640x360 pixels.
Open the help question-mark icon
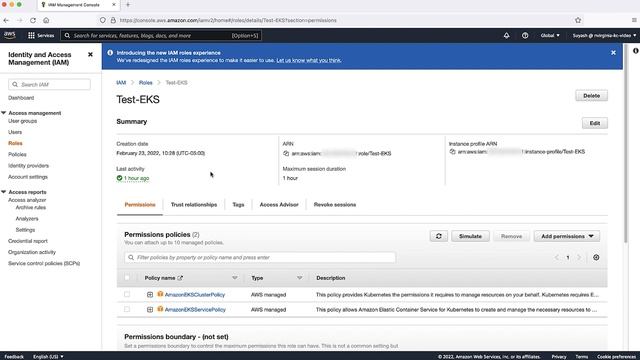525,36
